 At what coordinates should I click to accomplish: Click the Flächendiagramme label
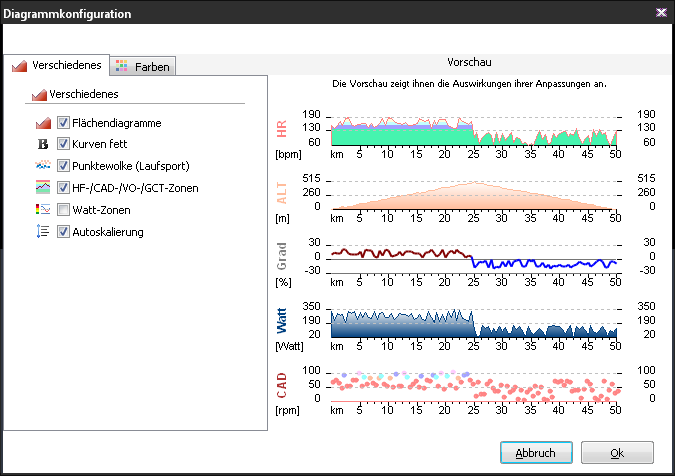[x=117, y=123]
